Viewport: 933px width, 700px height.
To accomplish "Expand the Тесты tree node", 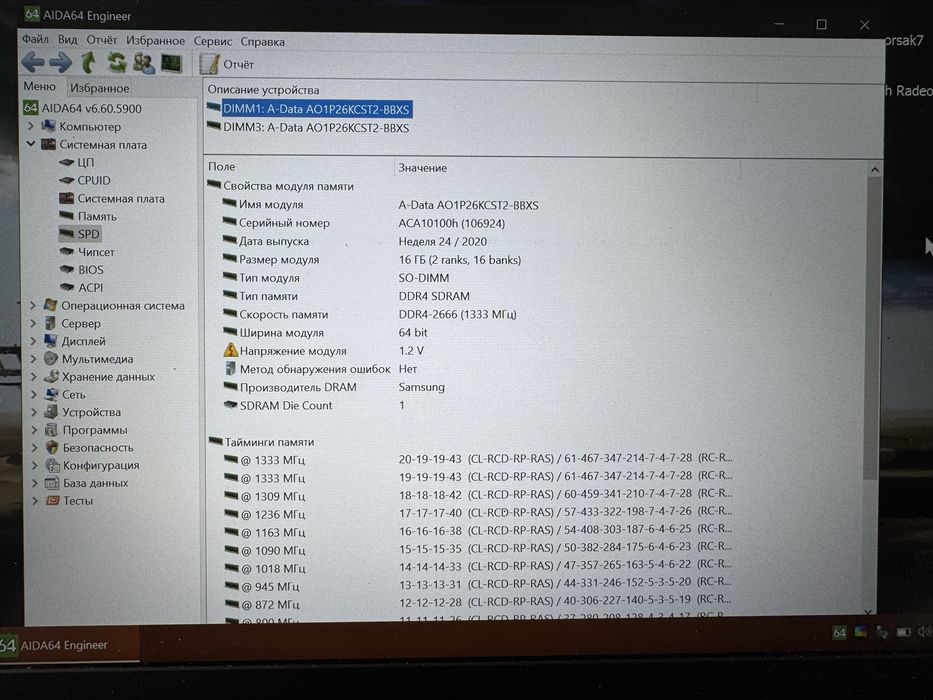I will 35,501.
